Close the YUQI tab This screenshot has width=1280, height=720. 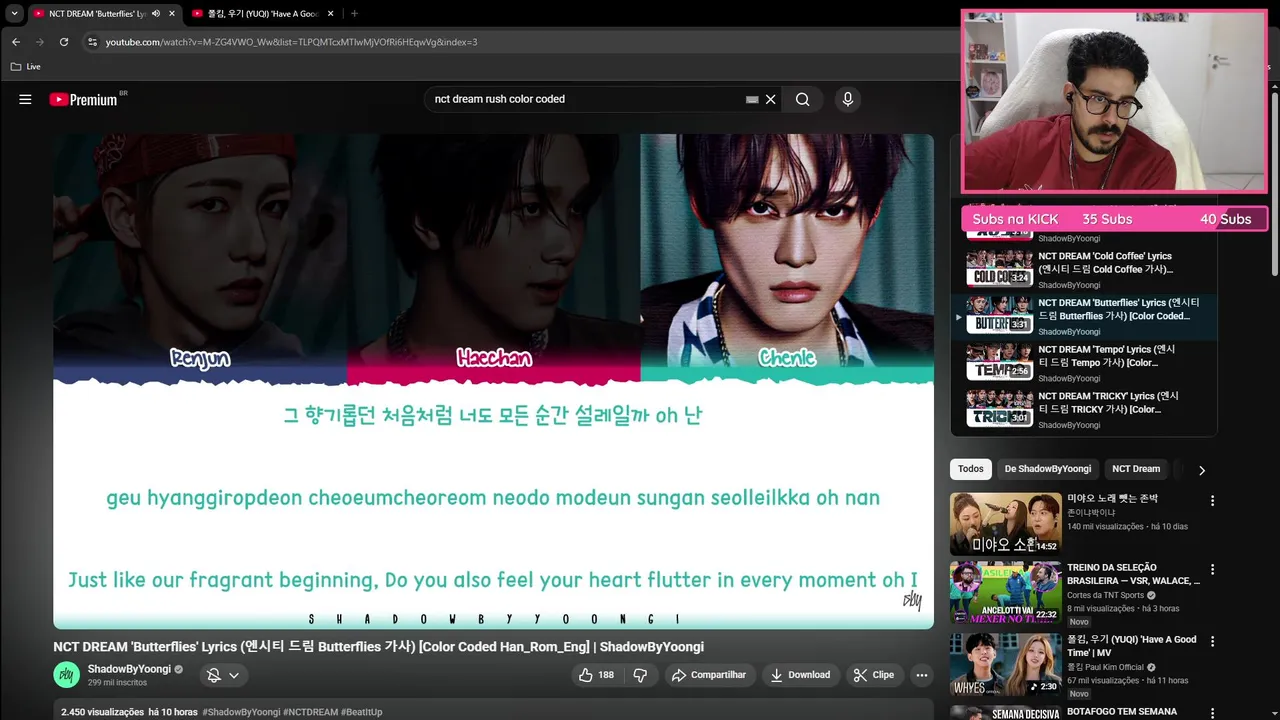(x=332, y=13)
